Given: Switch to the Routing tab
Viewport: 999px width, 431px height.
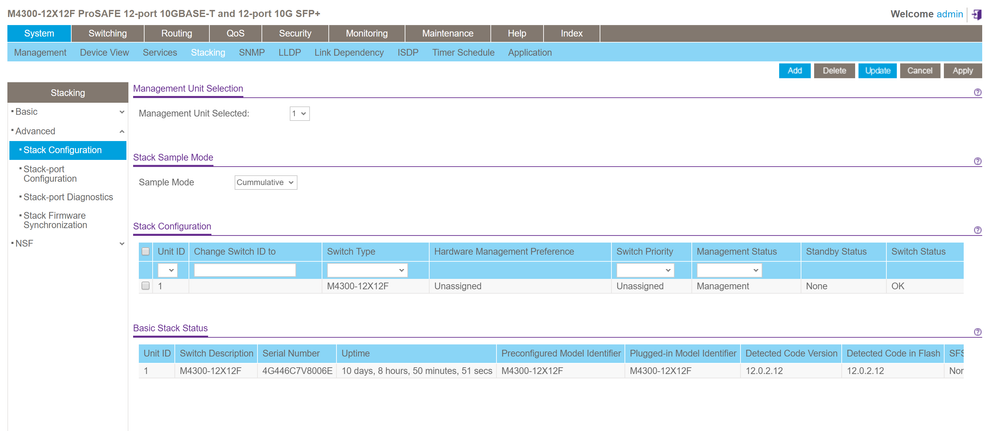Looking at the screenshot, I should [176, 34].
